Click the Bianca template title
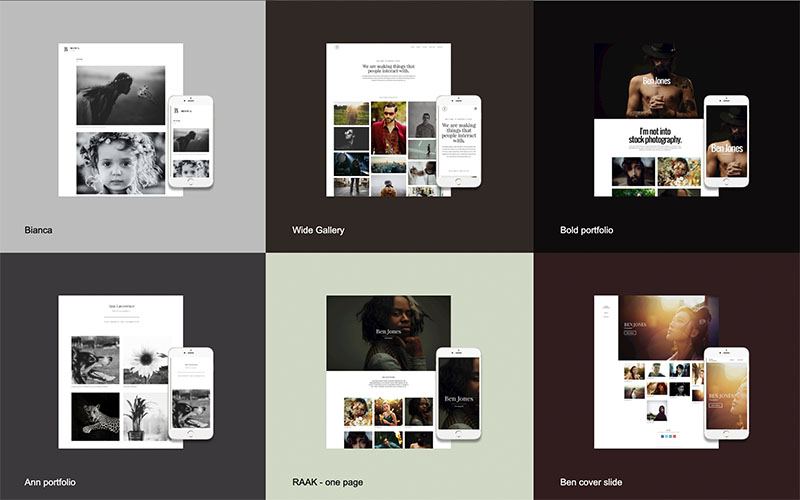800x500 pixels. [x=38, y=230]
